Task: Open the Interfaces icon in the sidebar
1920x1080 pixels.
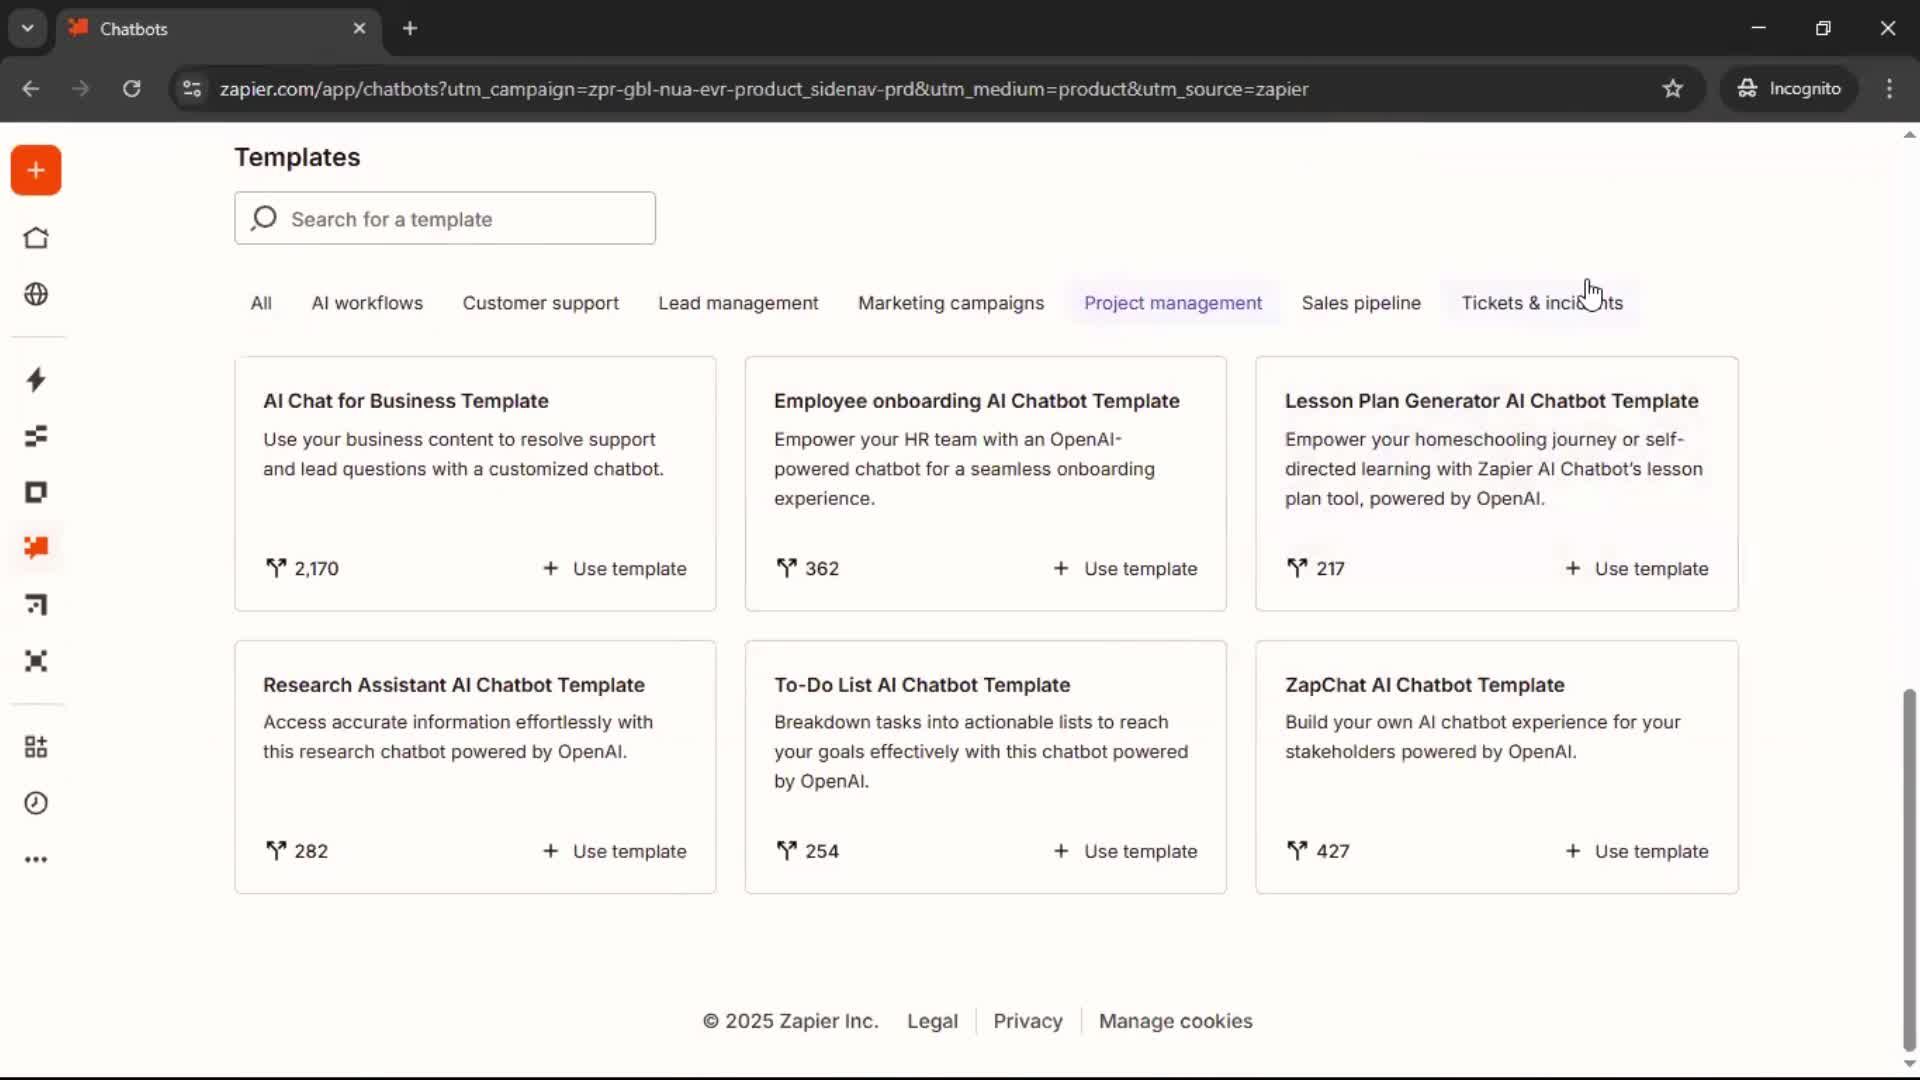Action: click(x=36, y=492)
